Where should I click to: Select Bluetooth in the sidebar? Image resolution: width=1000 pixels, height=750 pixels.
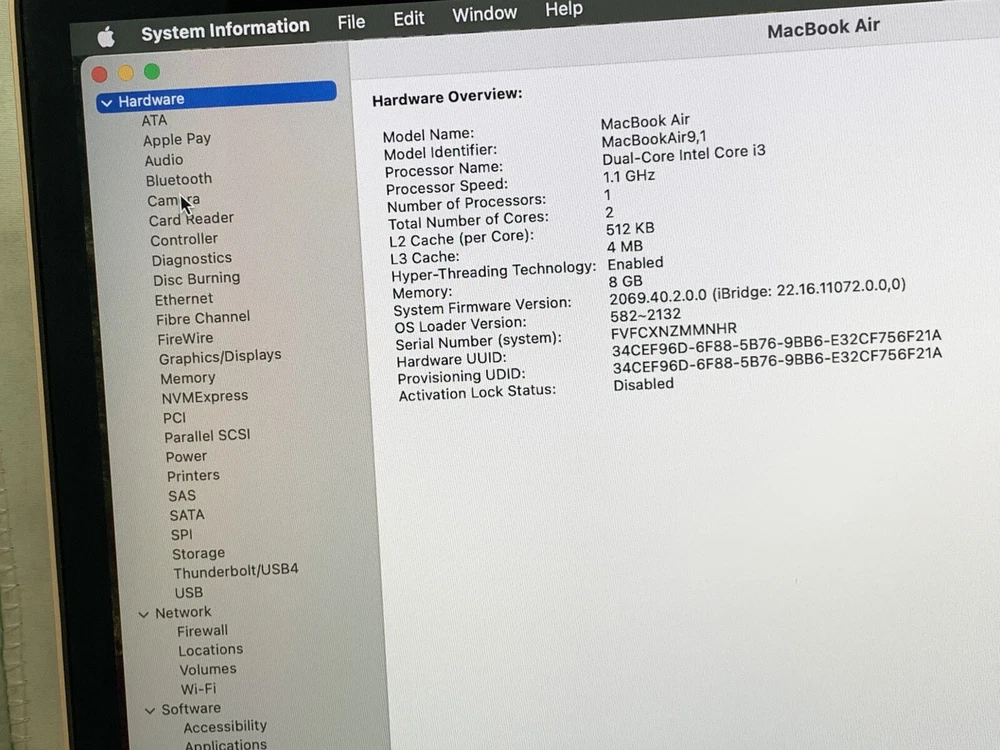[179, 180]
